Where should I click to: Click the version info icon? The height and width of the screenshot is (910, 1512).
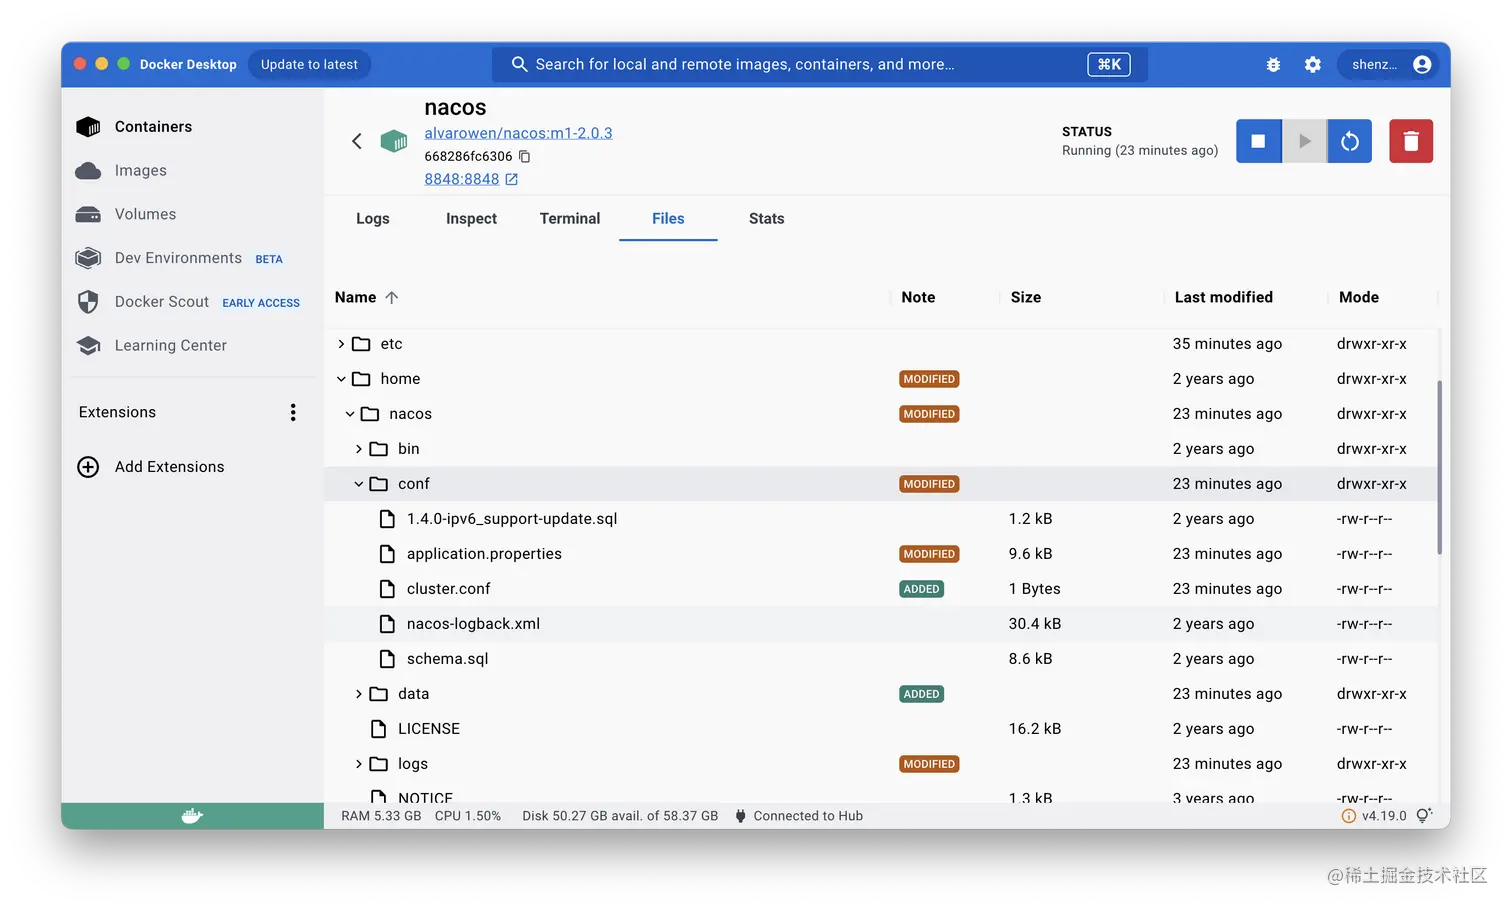coord(1348,816)
